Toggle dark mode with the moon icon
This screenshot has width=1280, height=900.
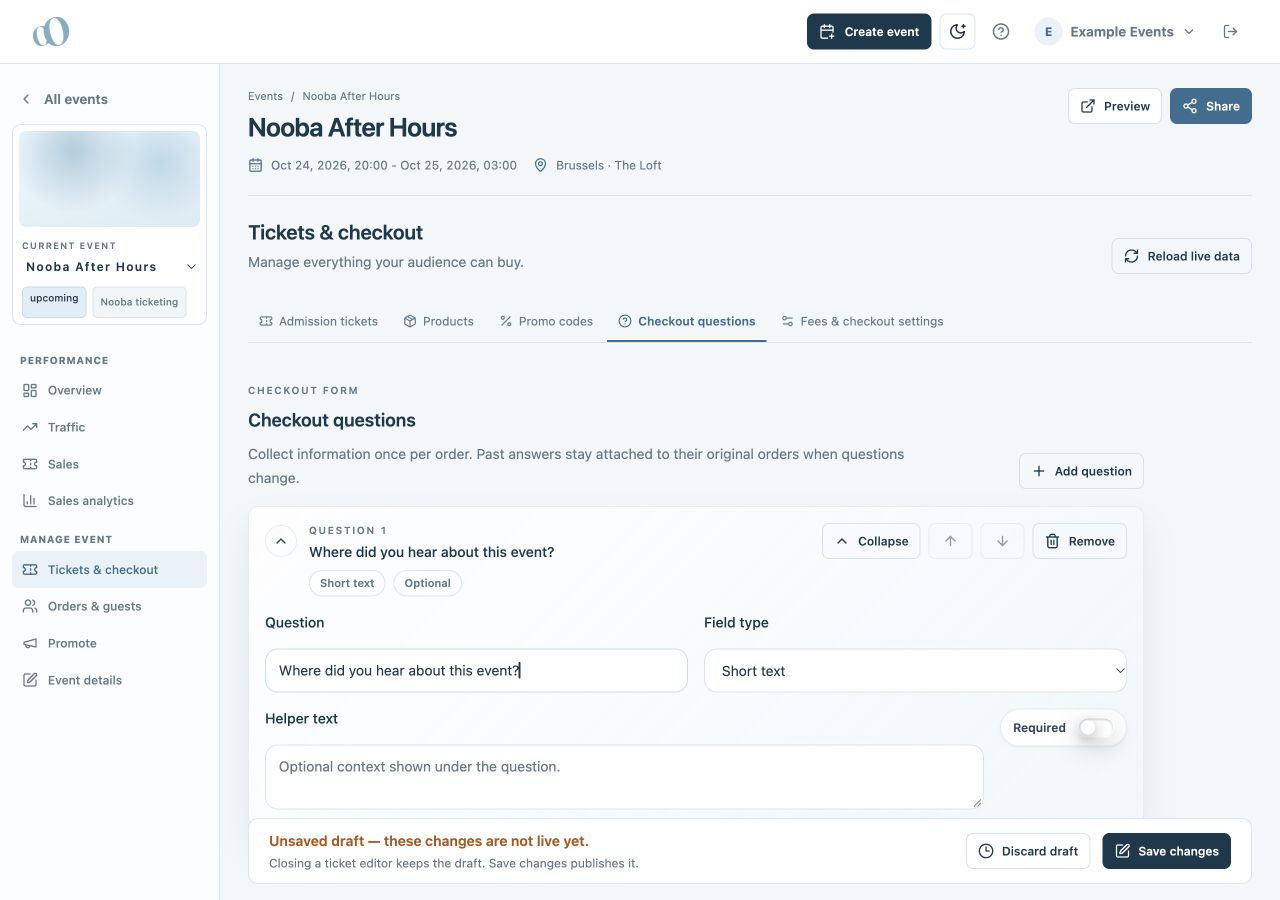(x=957, y=32)
